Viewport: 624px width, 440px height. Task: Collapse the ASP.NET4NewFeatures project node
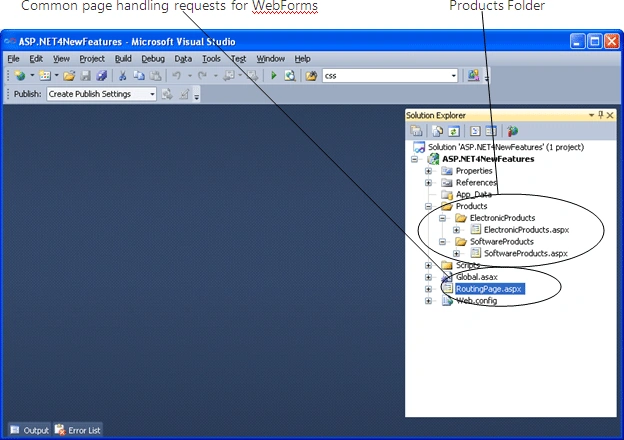coord(414,159)
